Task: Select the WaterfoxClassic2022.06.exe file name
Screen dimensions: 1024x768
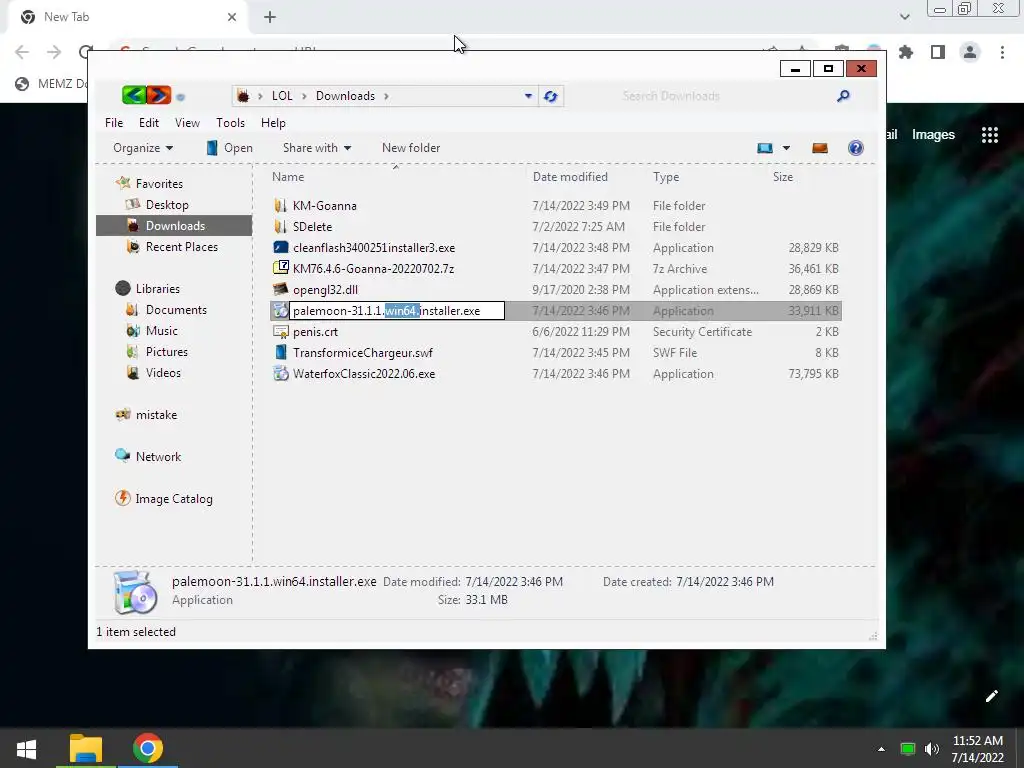Action: click(364, 374)
